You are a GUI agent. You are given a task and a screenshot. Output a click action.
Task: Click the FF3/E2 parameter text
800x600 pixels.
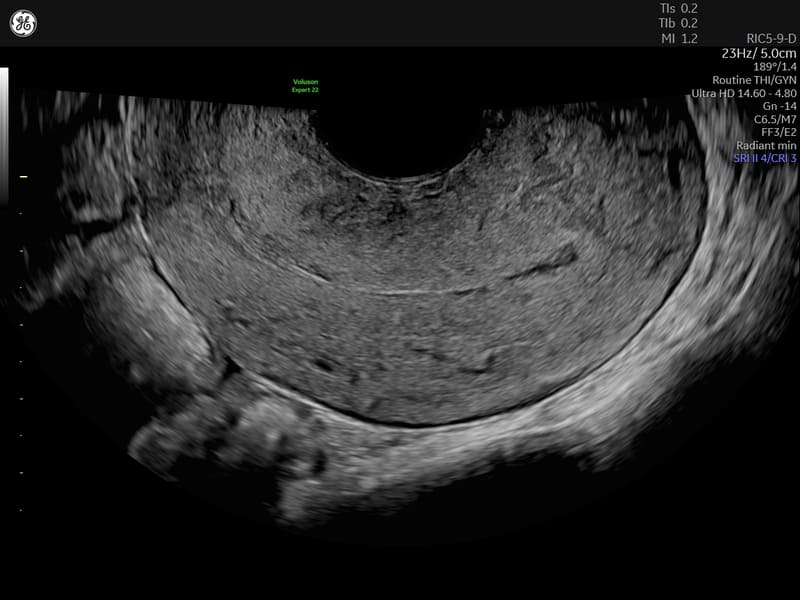pos(774,132)
